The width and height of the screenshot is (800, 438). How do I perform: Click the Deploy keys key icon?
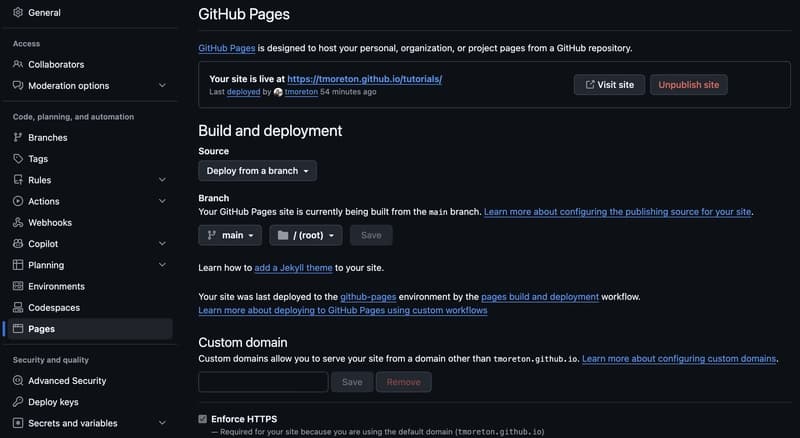click(x=18, y=402)
